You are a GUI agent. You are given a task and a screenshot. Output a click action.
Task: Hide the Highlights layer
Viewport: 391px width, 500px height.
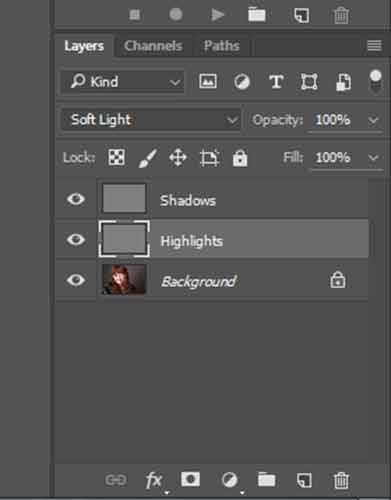point(76,239)
